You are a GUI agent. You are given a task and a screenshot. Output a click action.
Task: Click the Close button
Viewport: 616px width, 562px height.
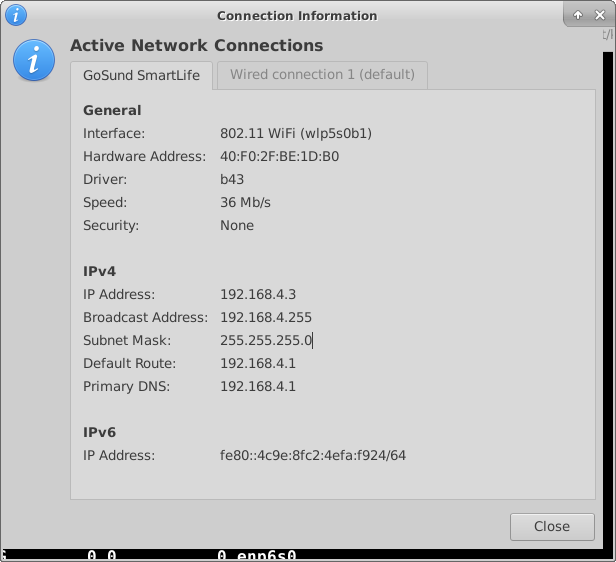[x=552, y=526]
